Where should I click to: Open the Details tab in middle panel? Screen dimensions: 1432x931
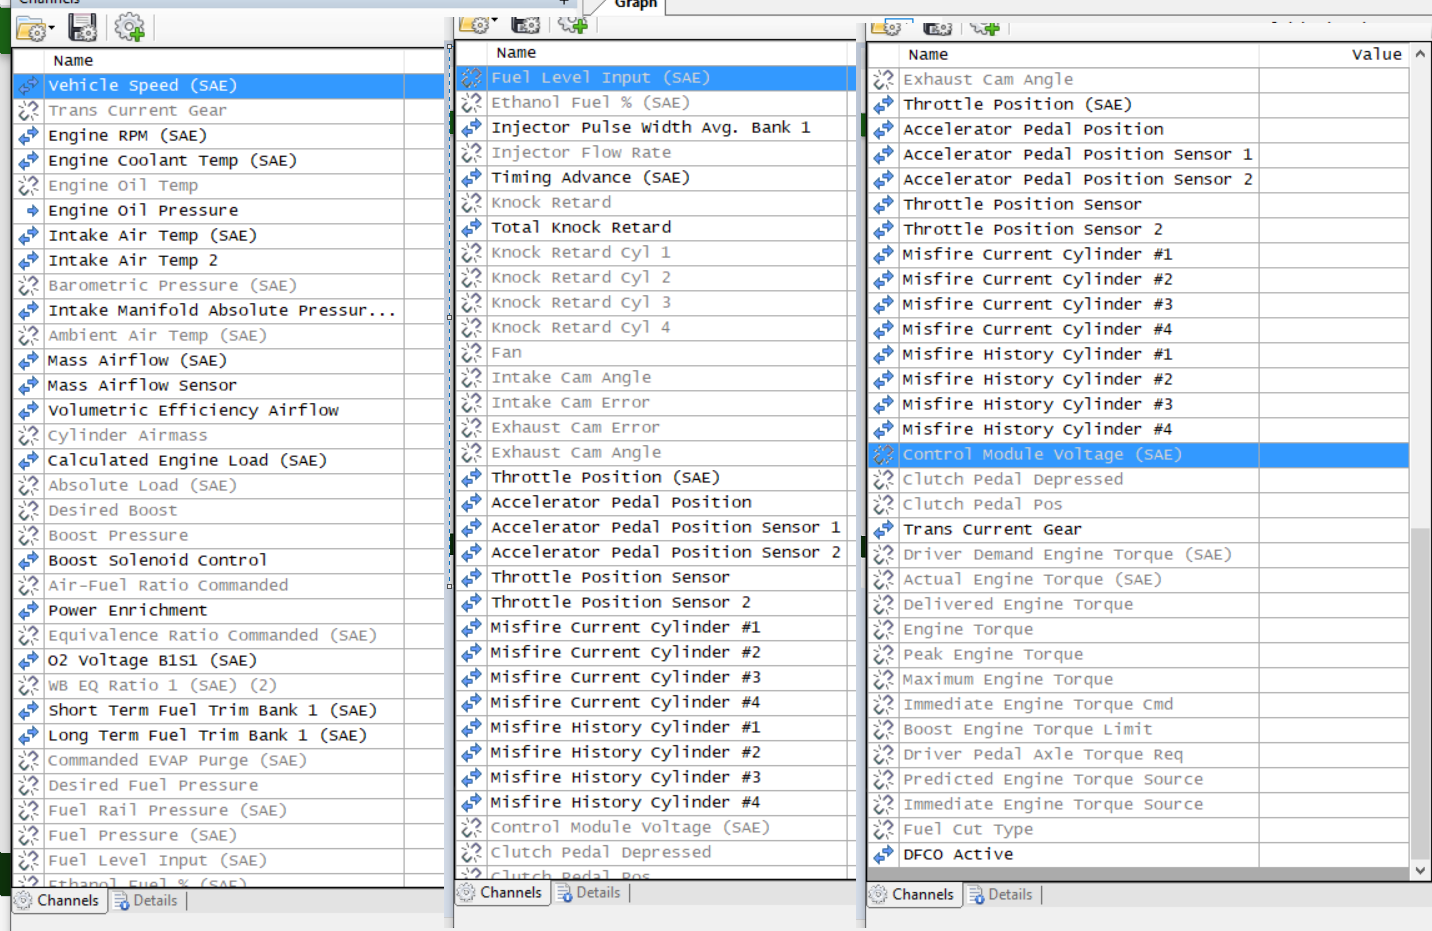tap(589, 893)
